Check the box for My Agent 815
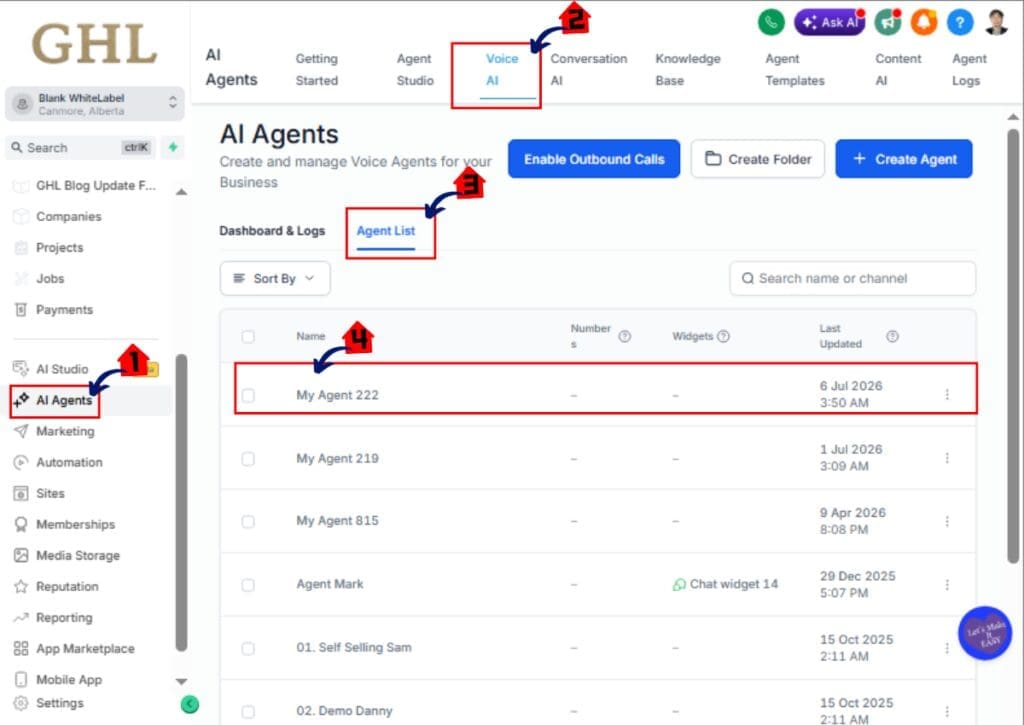Screen dimensions: 1024x725 click(x=248, y=521)
